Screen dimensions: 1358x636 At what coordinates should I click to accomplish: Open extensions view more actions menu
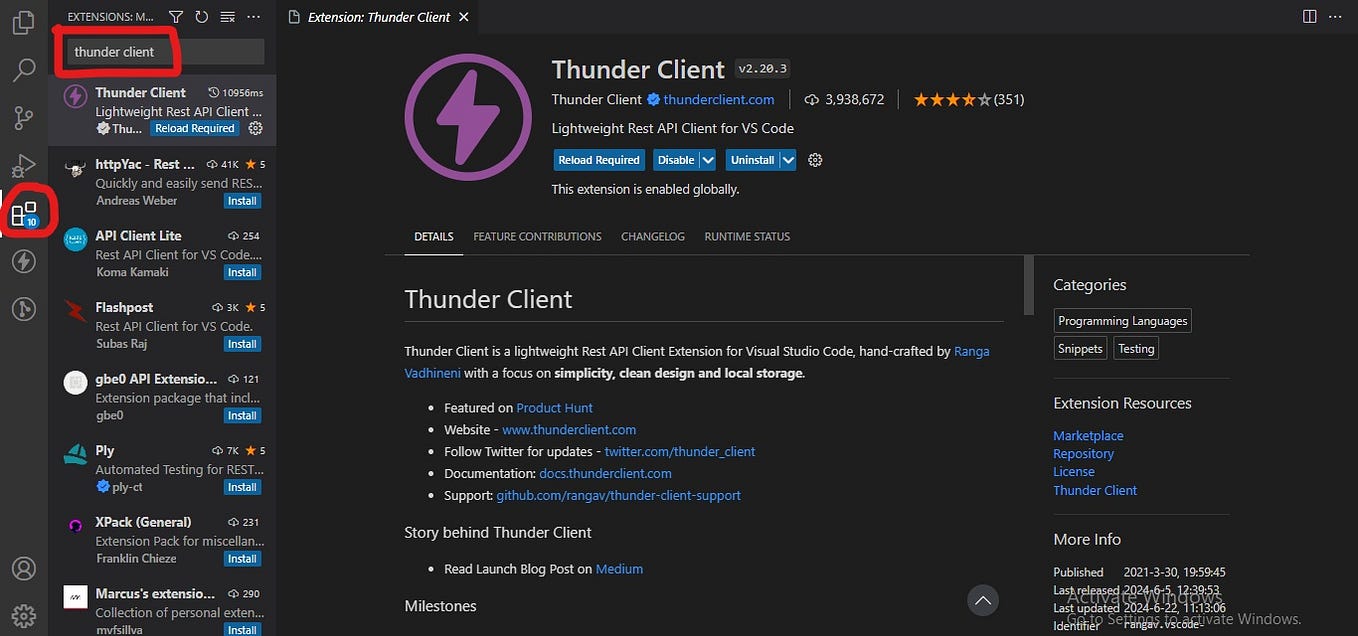tap(254, 17)
